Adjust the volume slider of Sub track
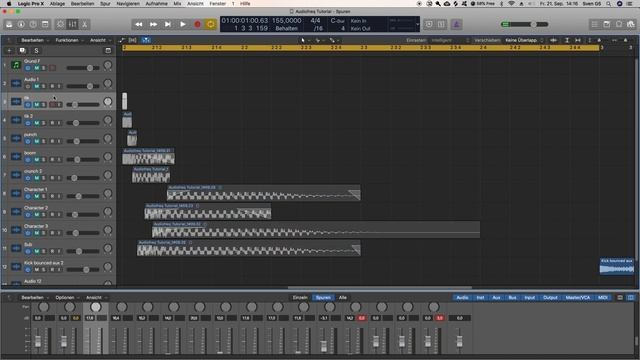This screenshot has height=360, width=640. click(x=83, y=251)
